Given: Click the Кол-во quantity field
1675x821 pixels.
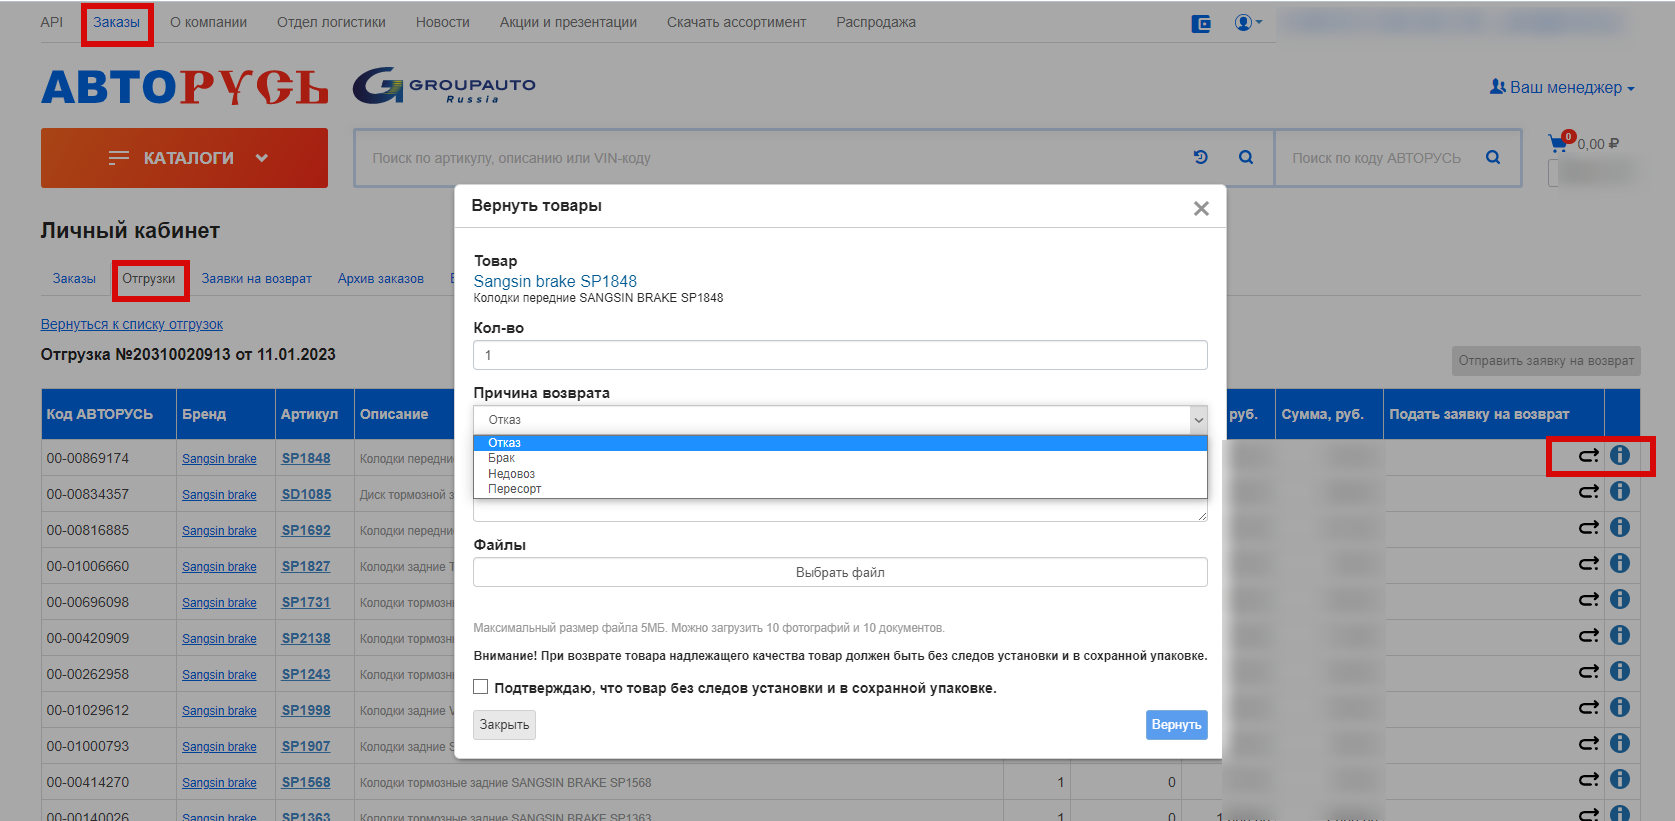Looking at the screenshot, I should [x=840, y=355].
